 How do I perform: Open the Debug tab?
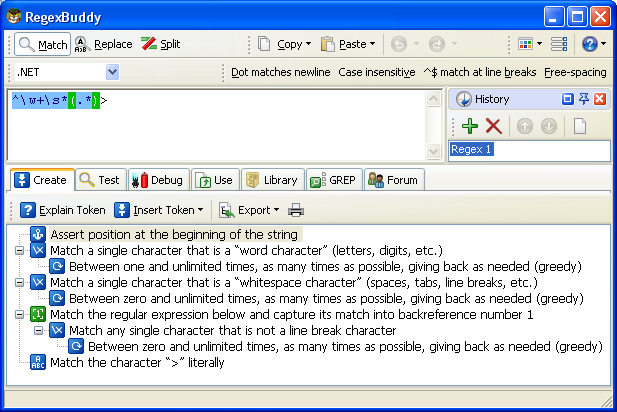[x=159, y=180]
